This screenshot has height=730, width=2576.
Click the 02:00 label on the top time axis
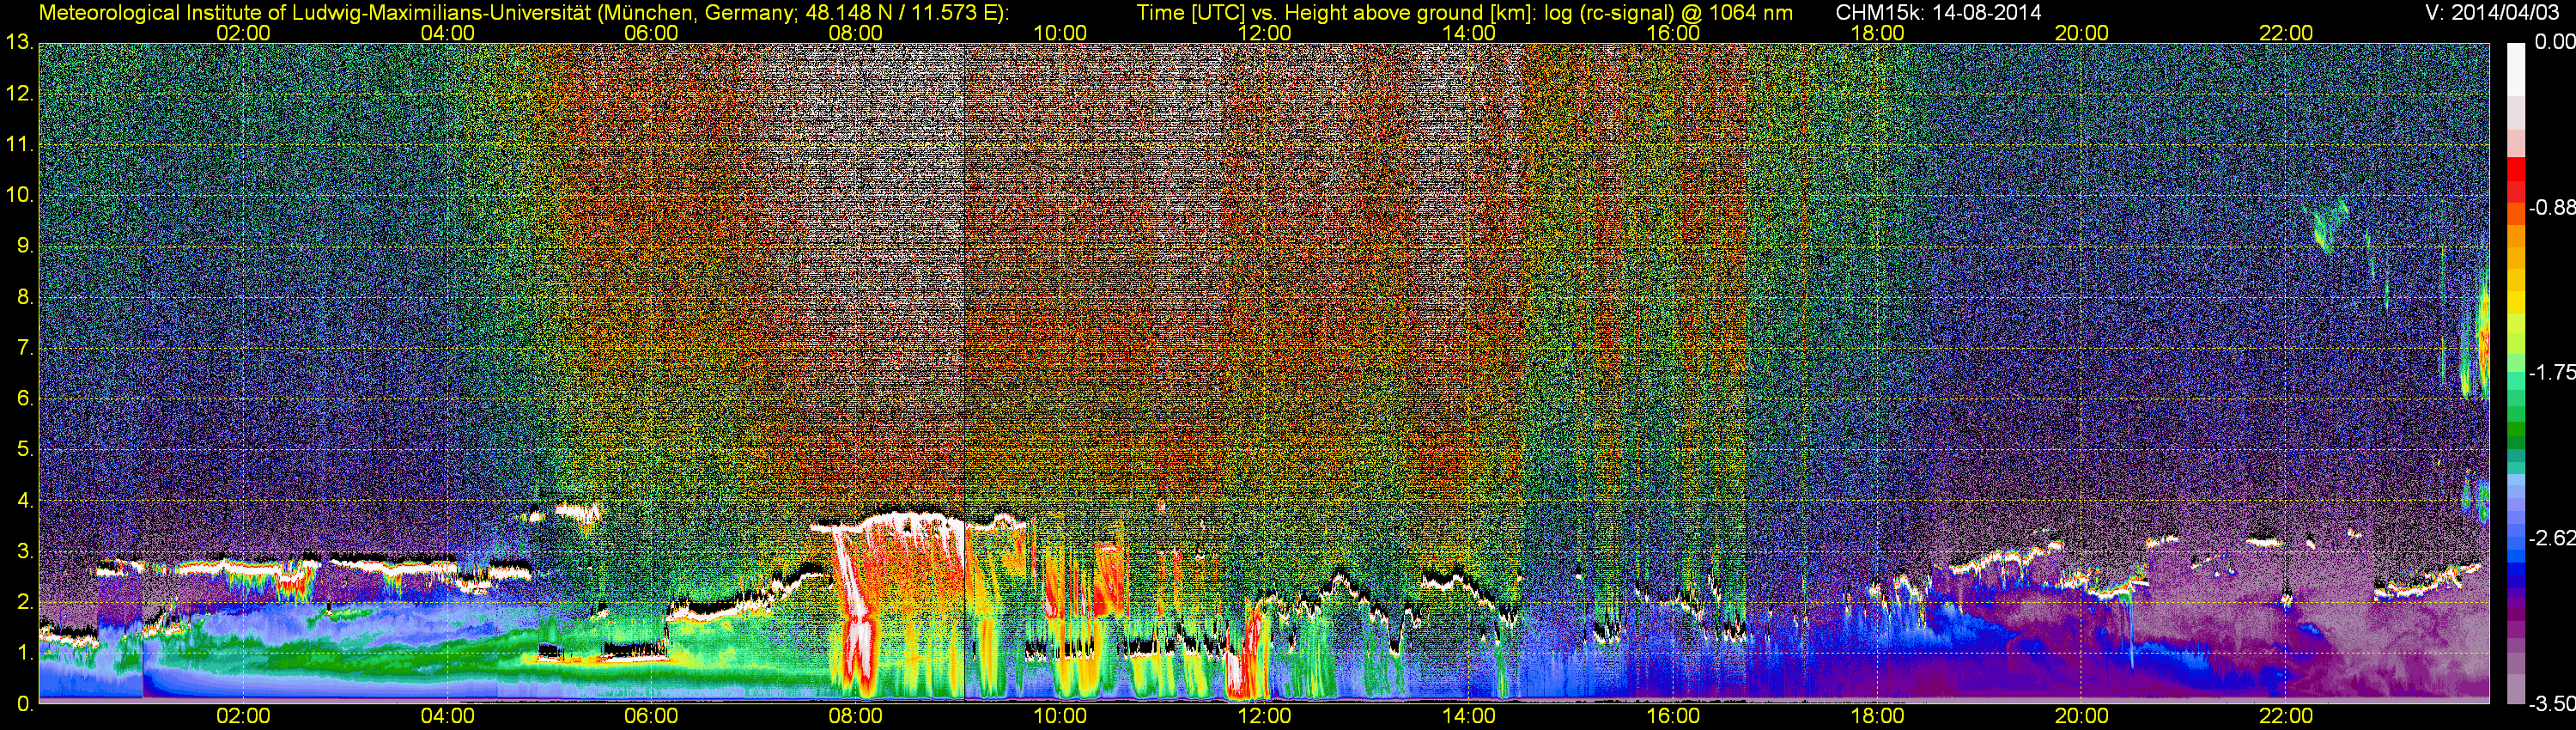(243, 33)
